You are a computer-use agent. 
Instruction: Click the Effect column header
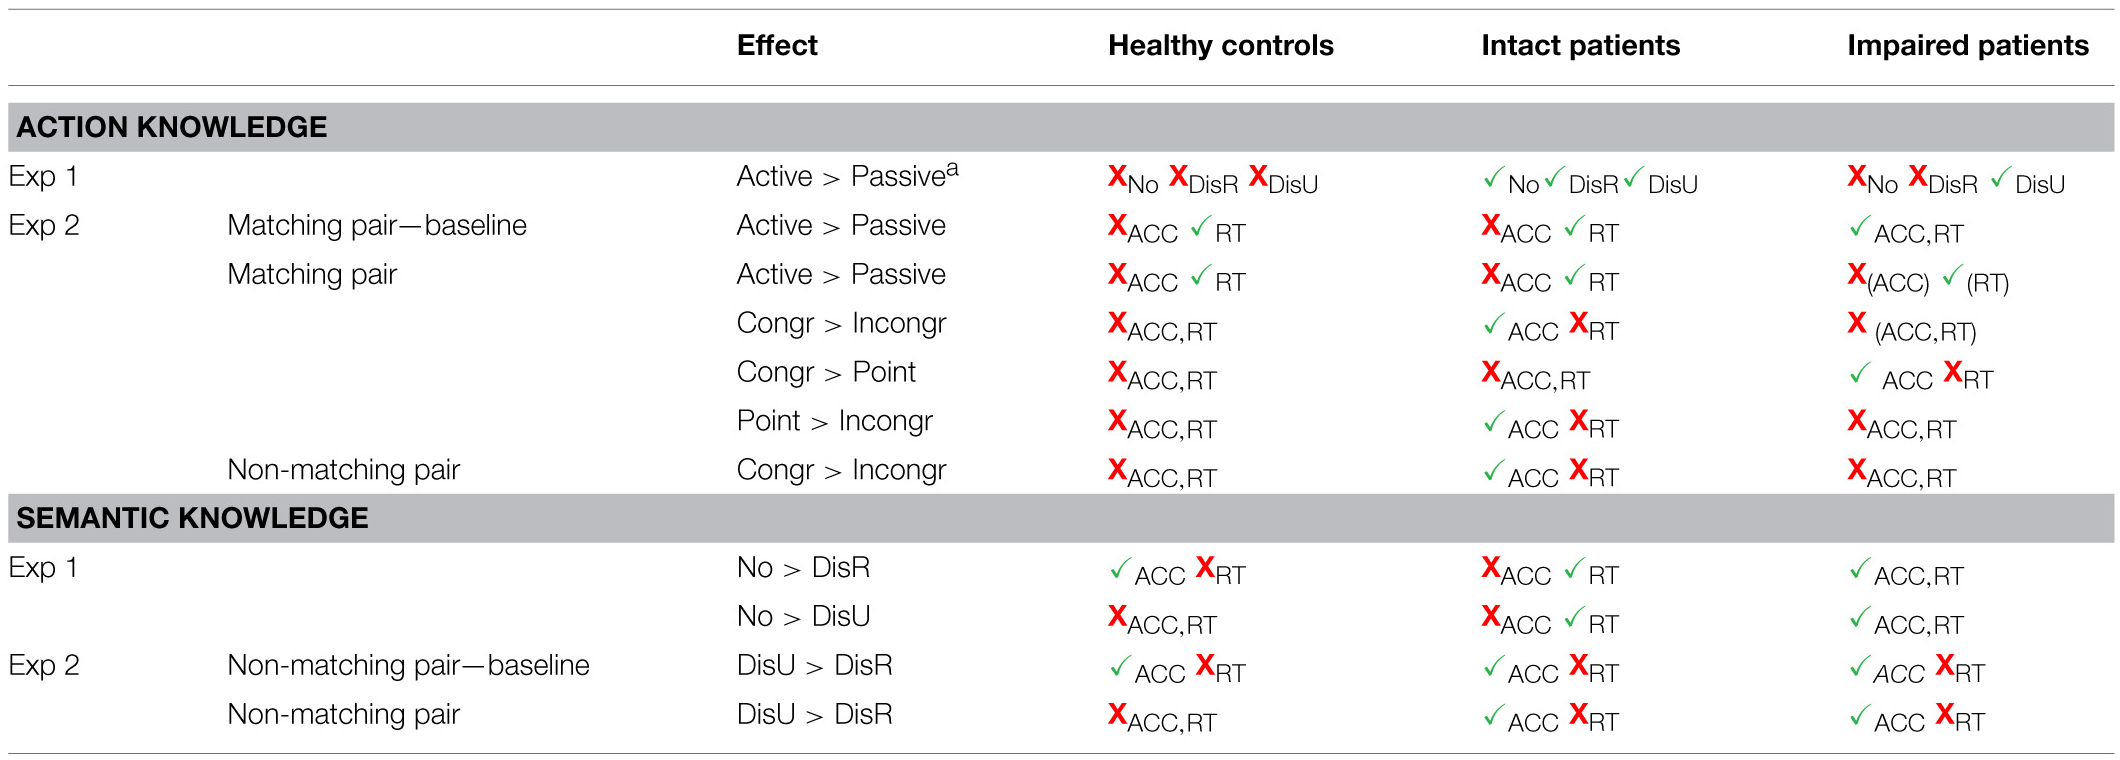pyautogui.click(x=776, y=45)
